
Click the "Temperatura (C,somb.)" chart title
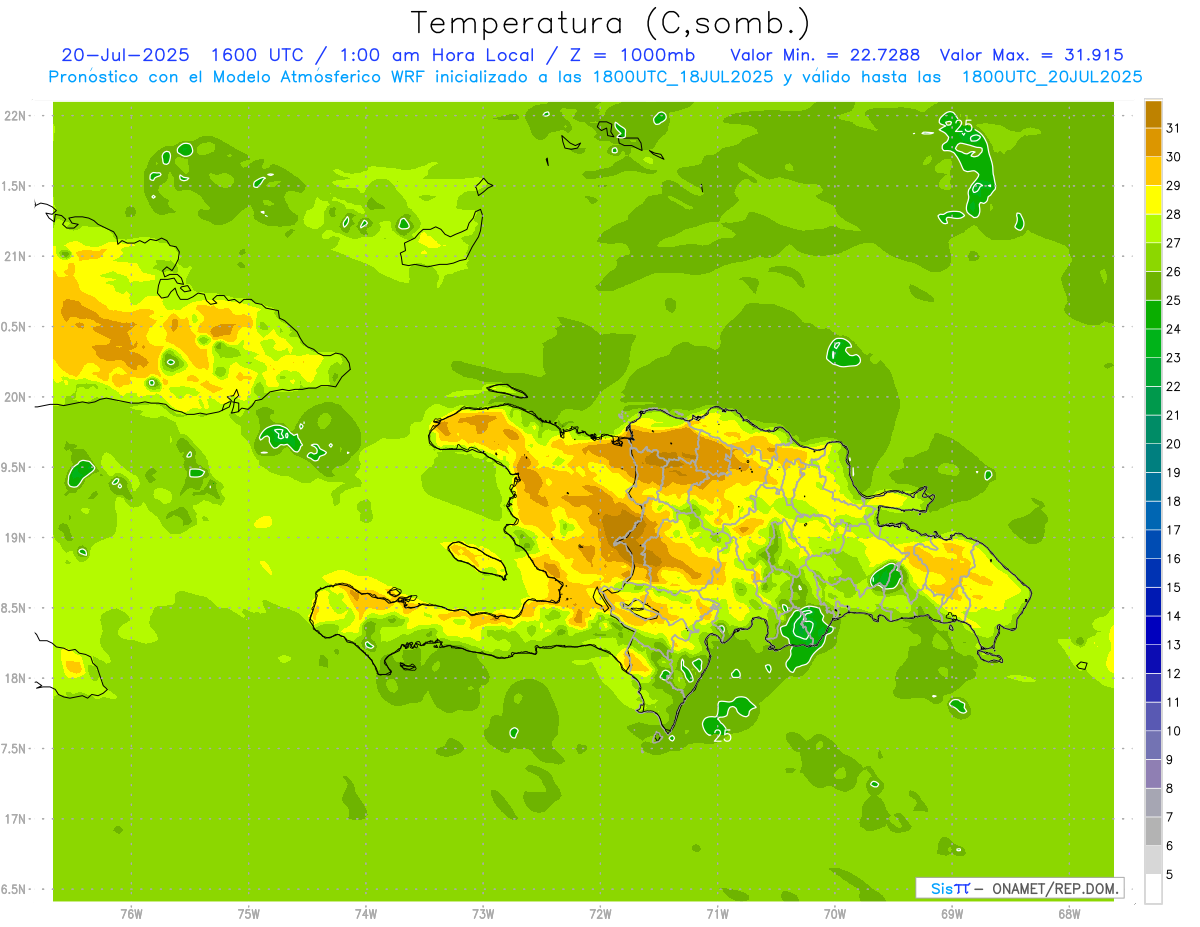(611, 23)
